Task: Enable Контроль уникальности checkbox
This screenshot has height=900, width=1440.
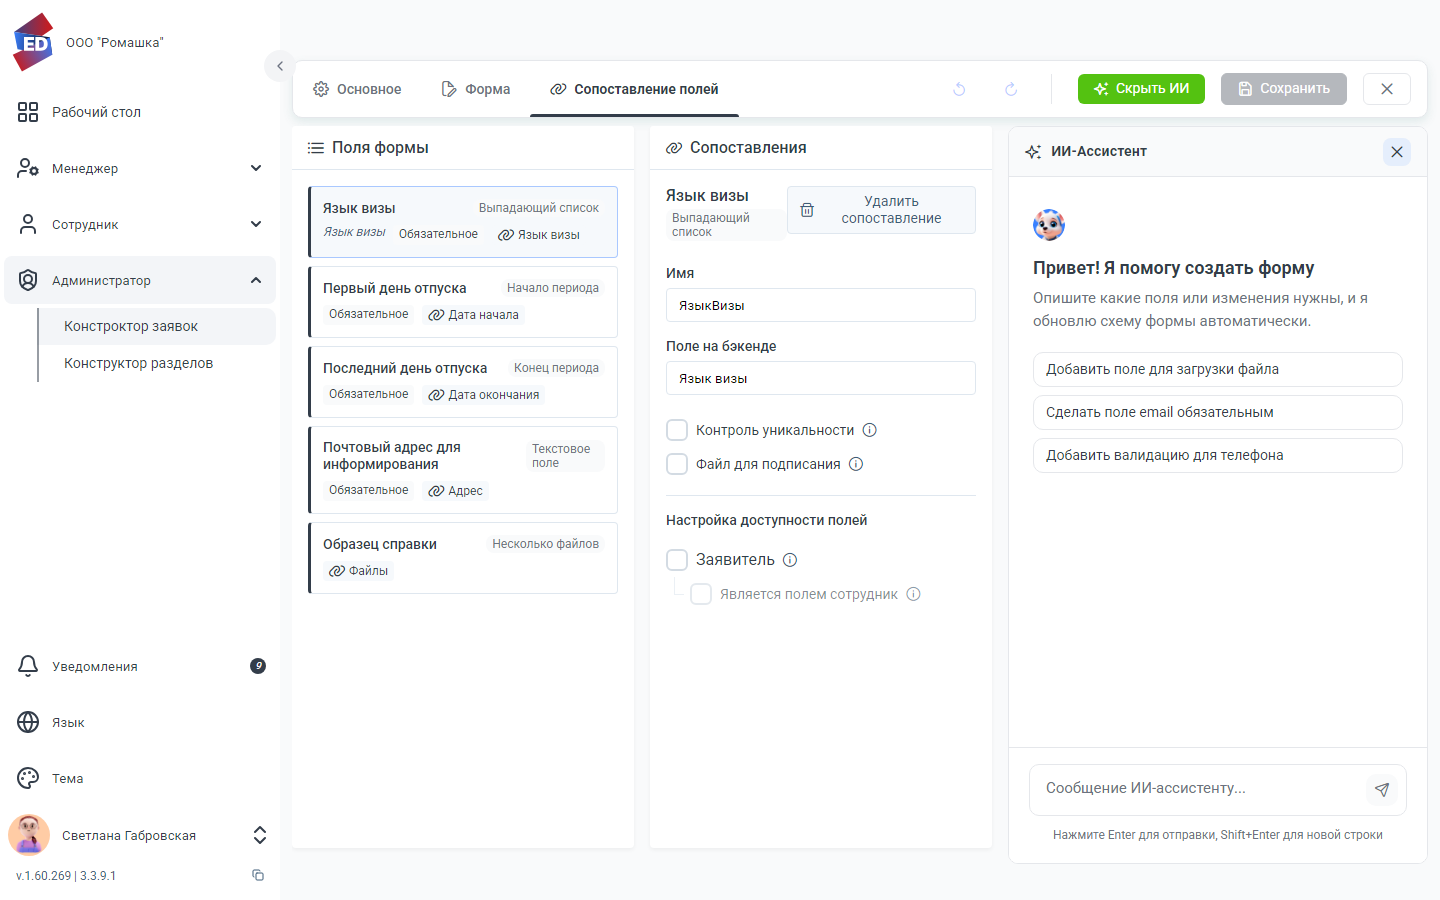Action: click(677, 430)
